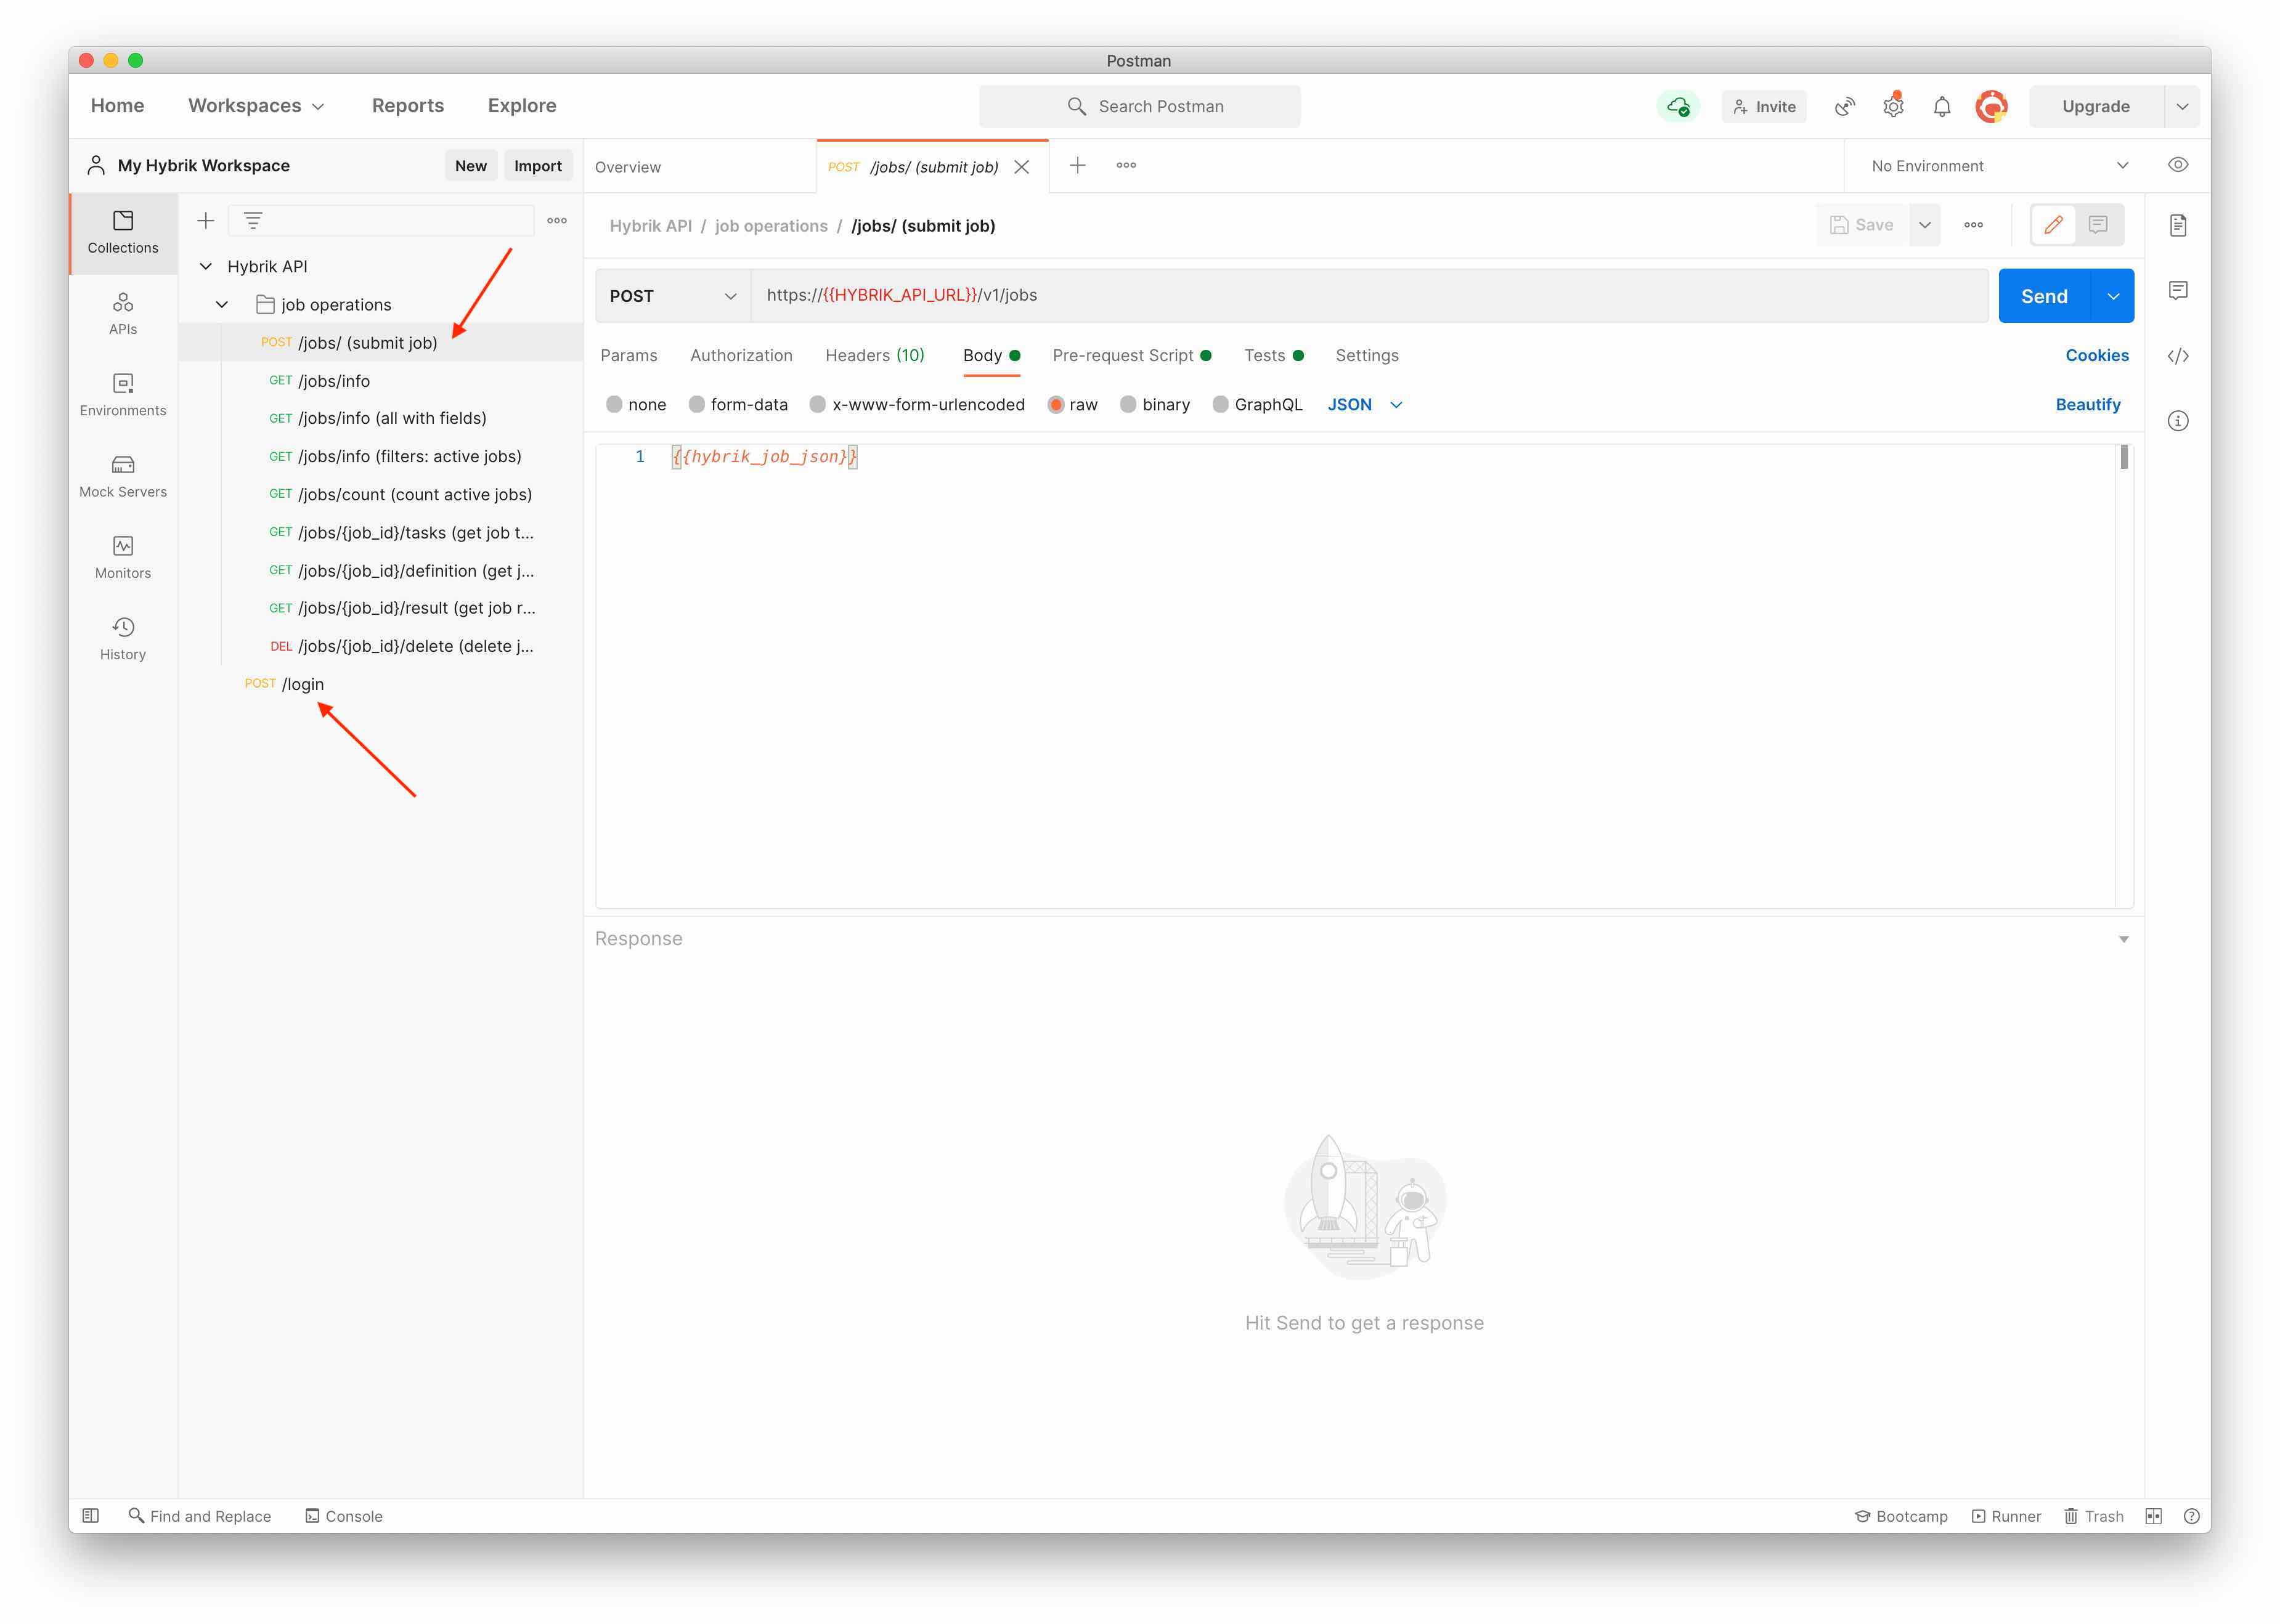This screenshot has width=2280, height=1624.
Task: Open the code snippet pane icon
Action: click(2178, 355)
